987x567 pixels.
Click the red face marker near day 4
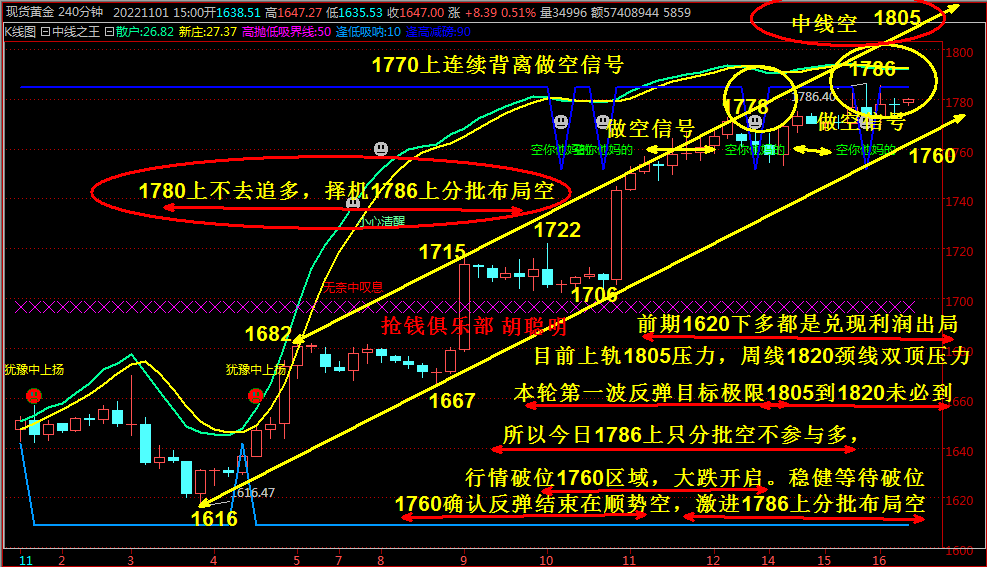255,395
